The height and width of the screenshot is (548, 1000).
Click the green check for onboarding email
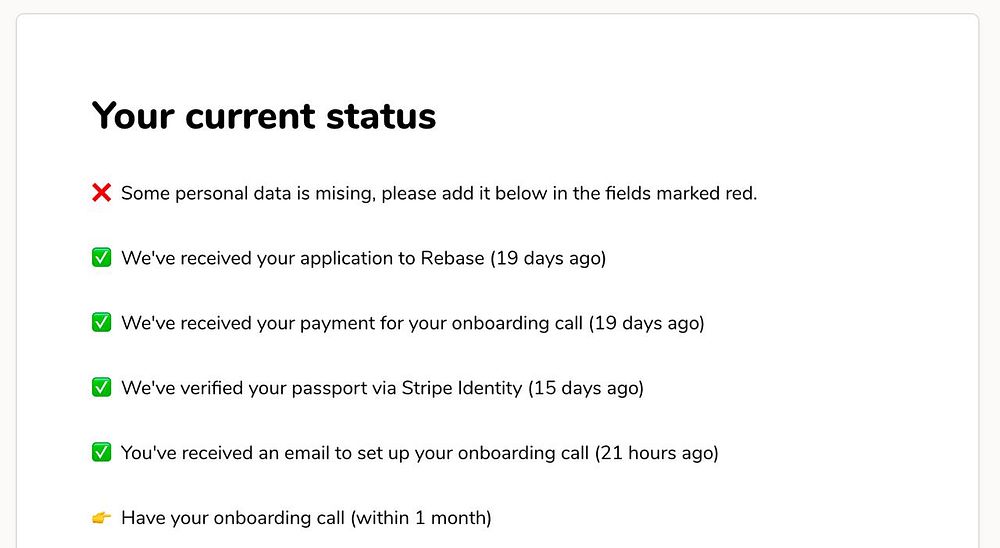pyautogui.click(x=101, y=452)
